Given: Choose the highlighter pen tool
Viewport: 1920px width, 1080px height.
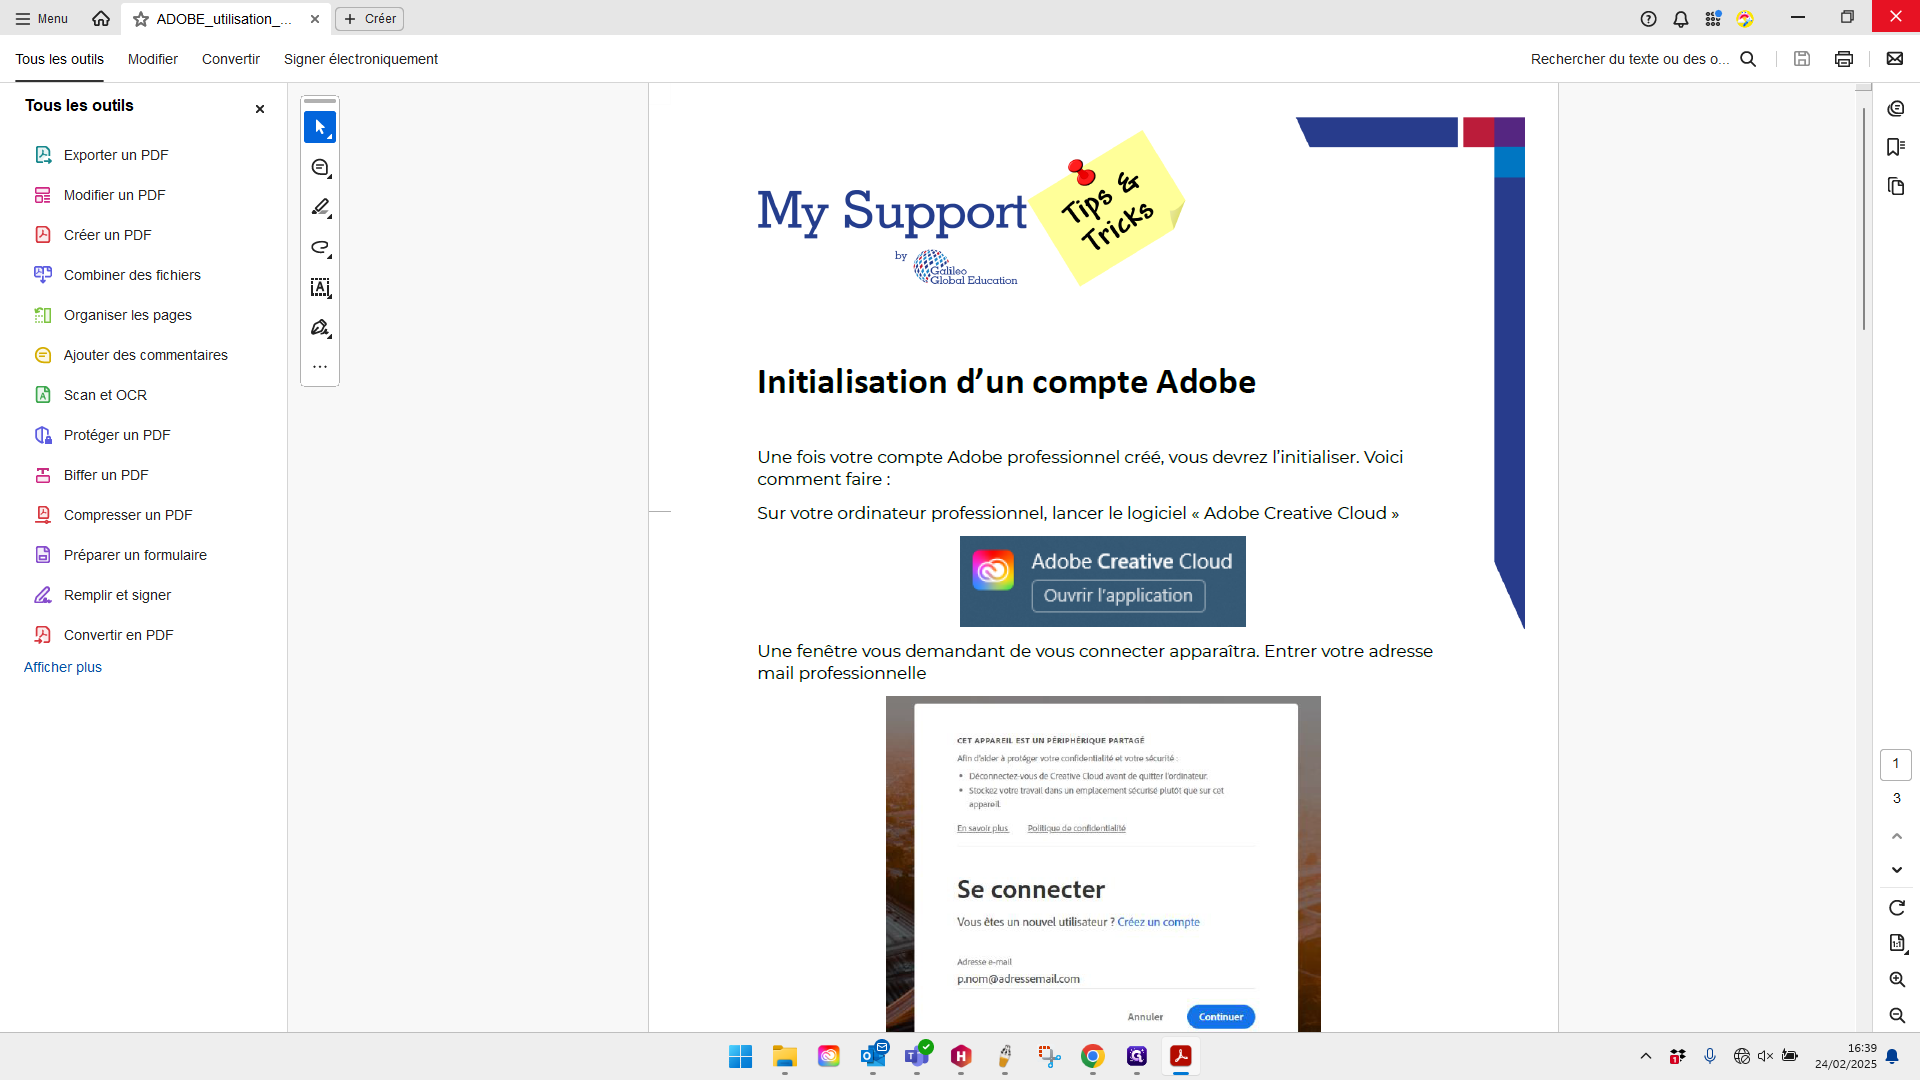Looking at the screenshot, I should (320, 208).
